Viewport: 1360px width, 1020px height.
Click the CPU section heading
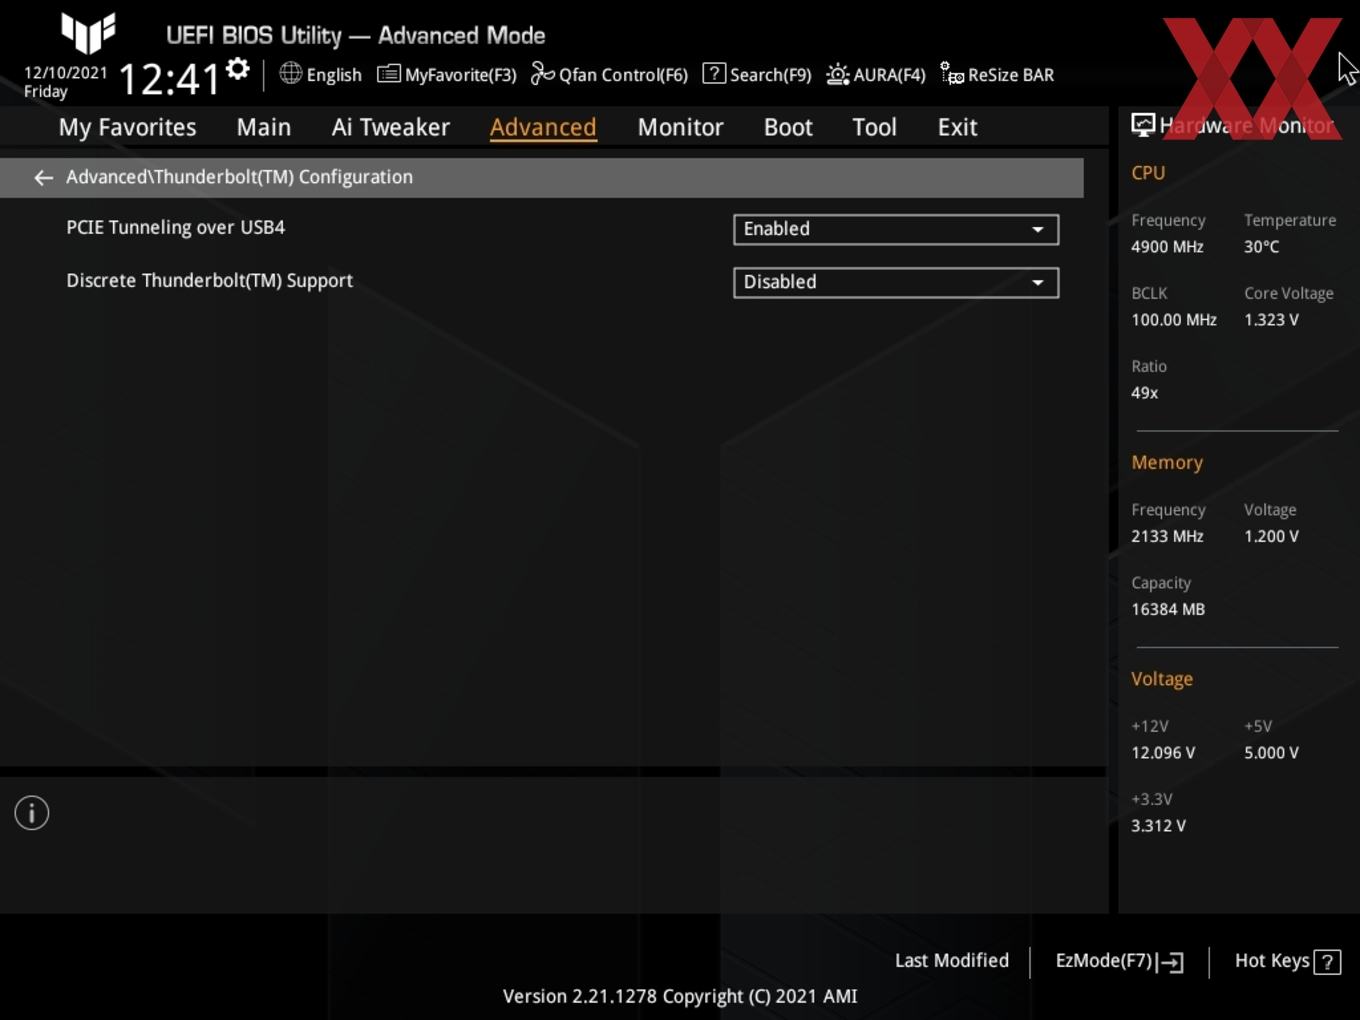1148,173
